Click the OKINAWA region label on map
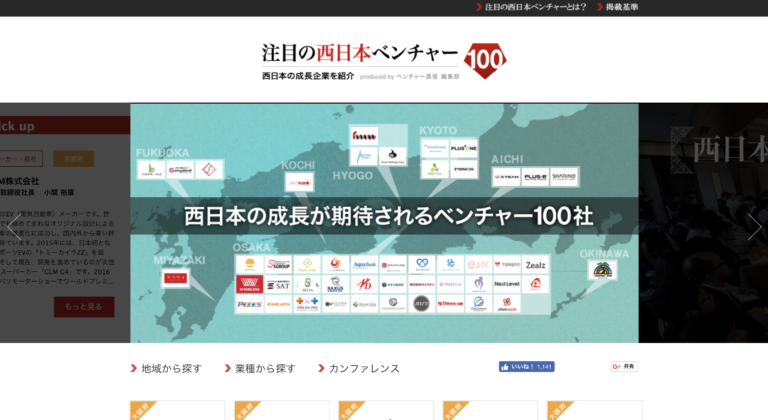Viewport: 768px width, 420px height. [x=604, y=254]
